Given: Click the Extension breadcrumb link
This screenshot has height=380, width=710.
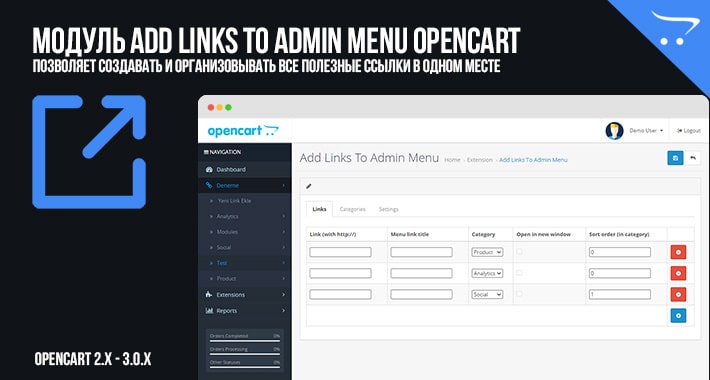Looking at the screenshot, I should [x=480, y=160].
